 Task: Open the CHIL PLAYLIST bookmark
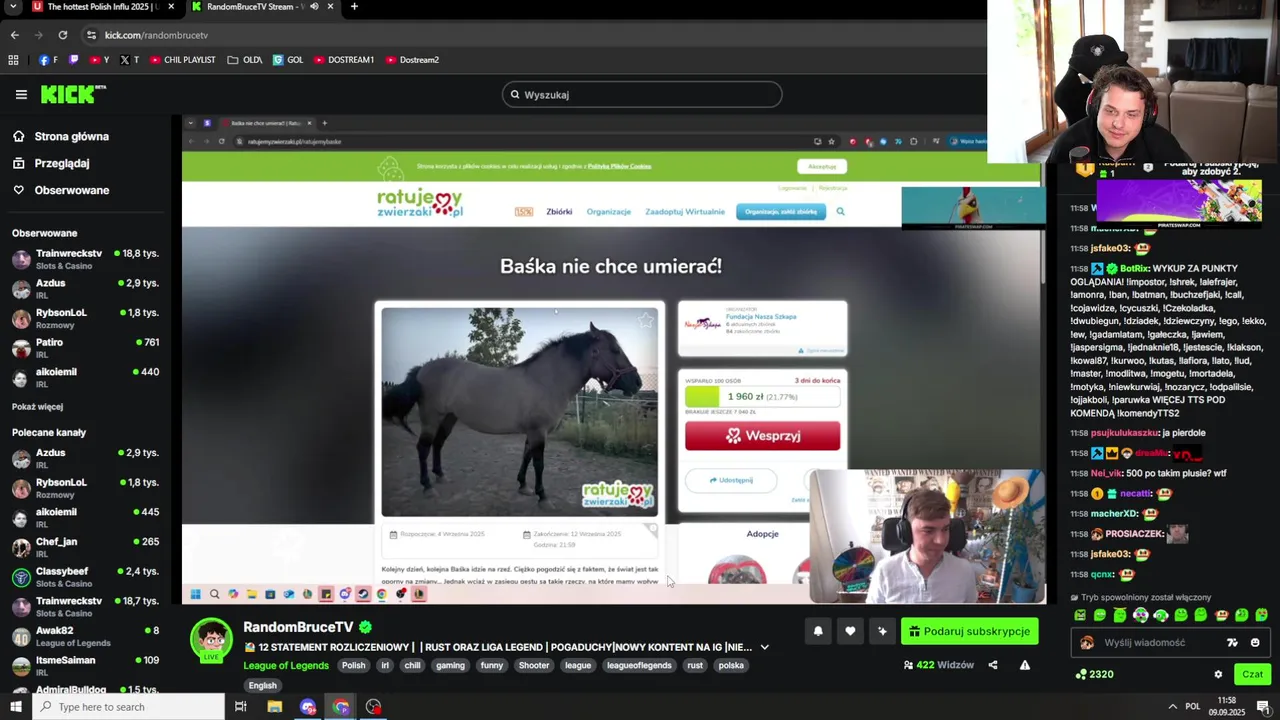coord(183,60)
